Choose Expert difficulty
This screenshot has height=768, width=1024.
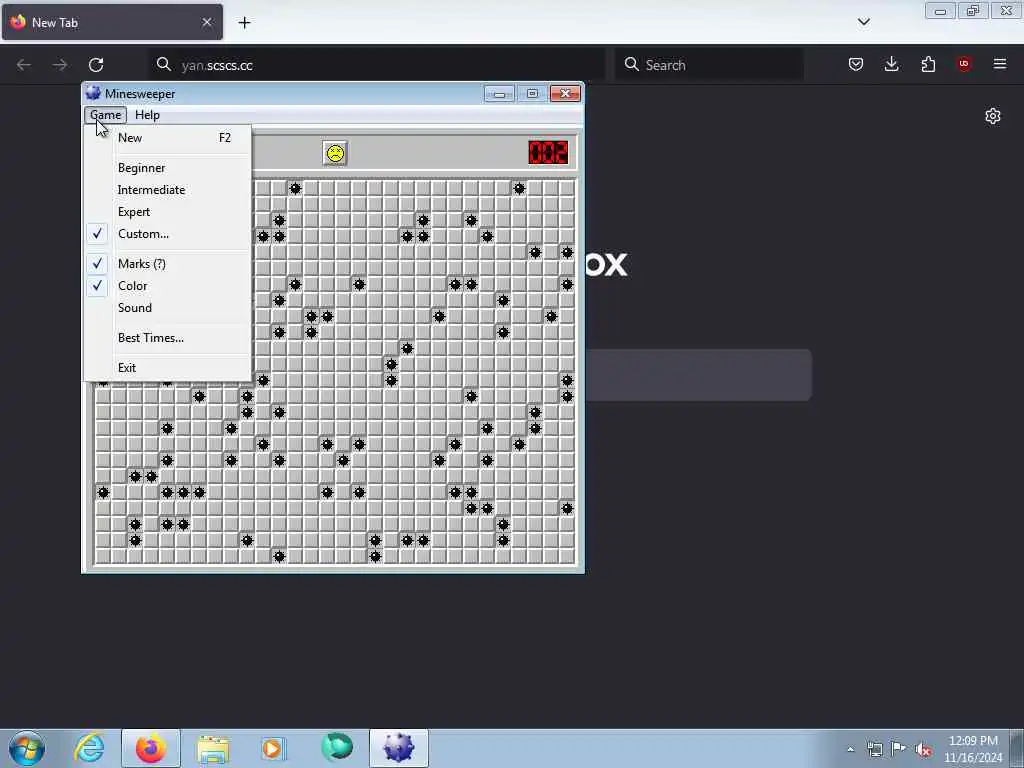point(167,212)
